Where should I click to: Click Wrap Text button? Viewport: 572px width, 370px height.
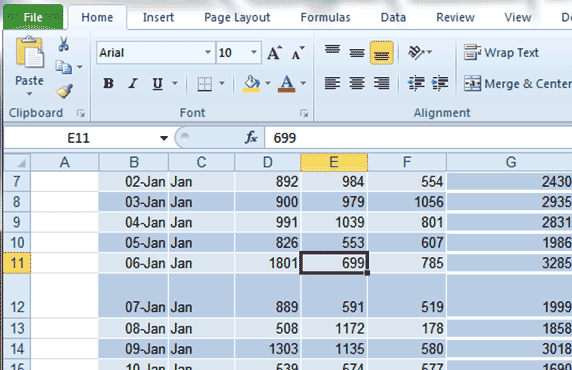click(x=501, y=53)
